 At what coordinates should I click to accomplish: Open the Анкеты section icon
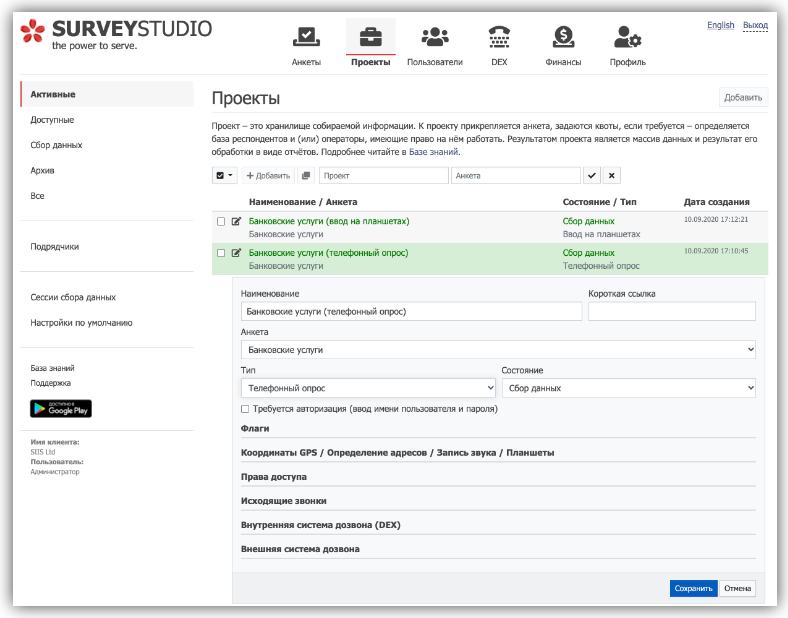coord(306,37)
